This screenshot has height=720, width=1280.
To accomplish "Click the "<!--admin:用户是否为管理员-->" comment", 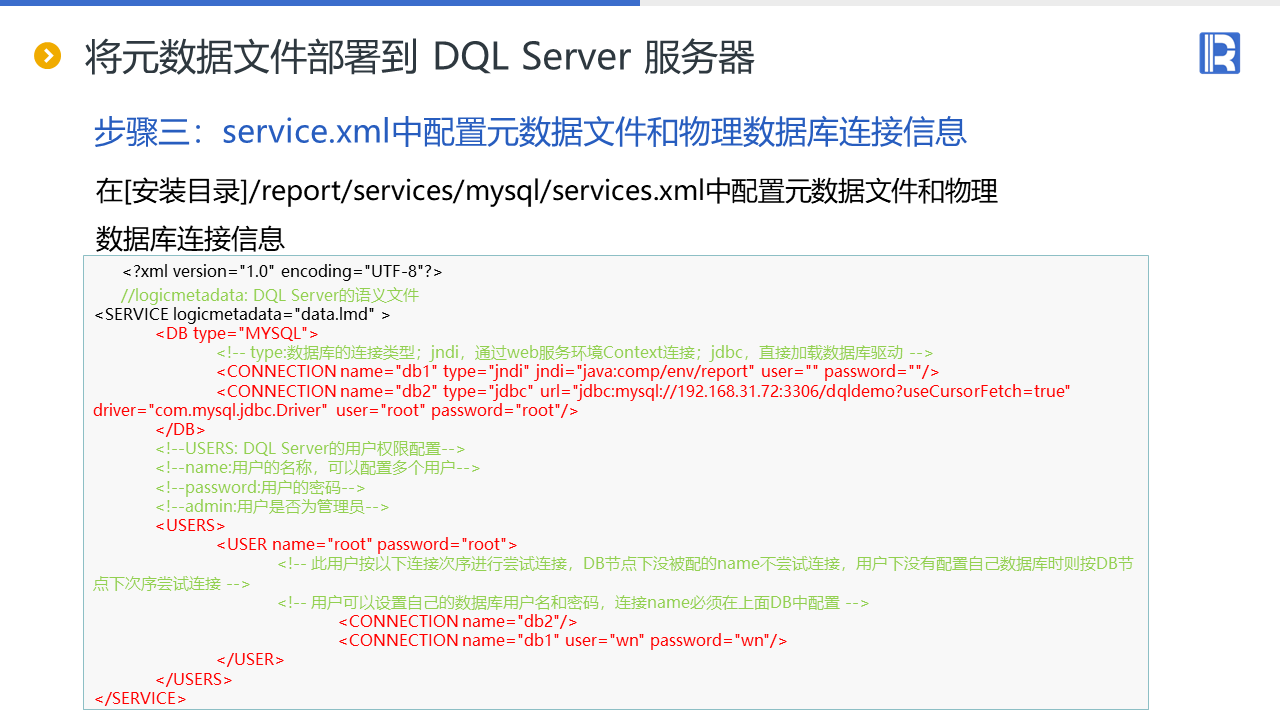I will pyautogui.click(x=272, y=506).
